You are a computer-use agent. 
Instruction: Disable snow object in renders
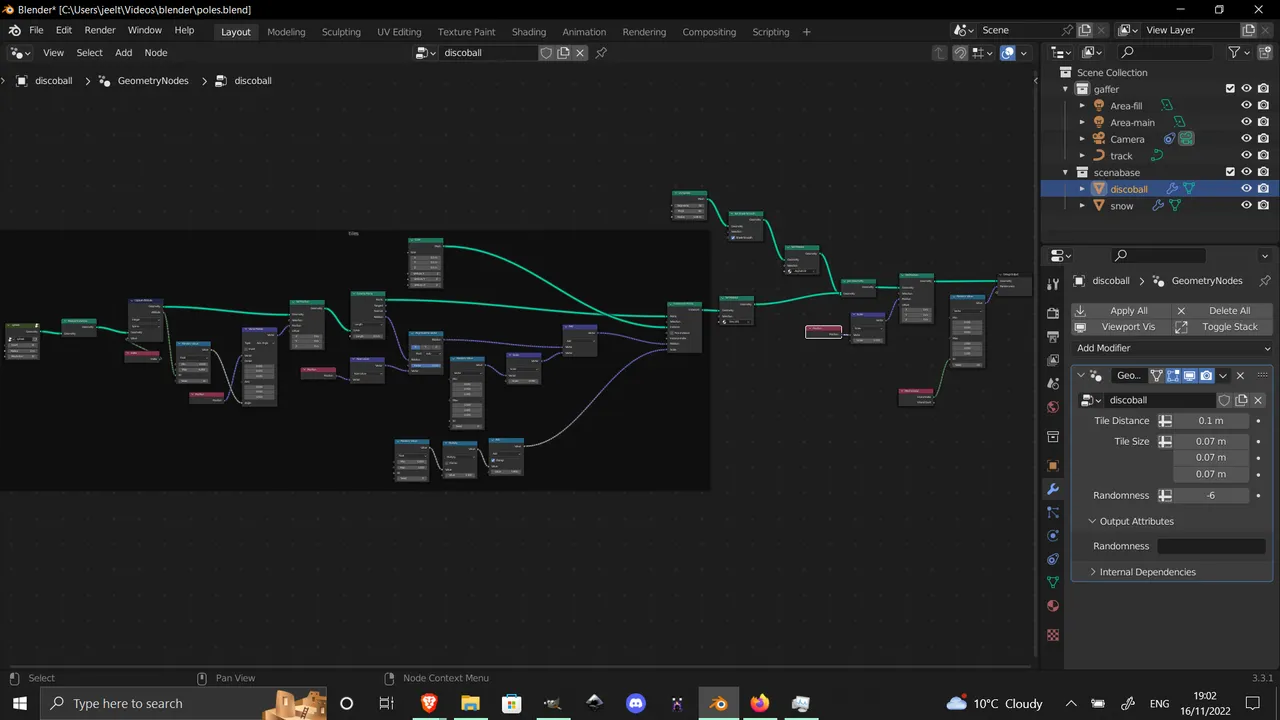coord(1263,205)
